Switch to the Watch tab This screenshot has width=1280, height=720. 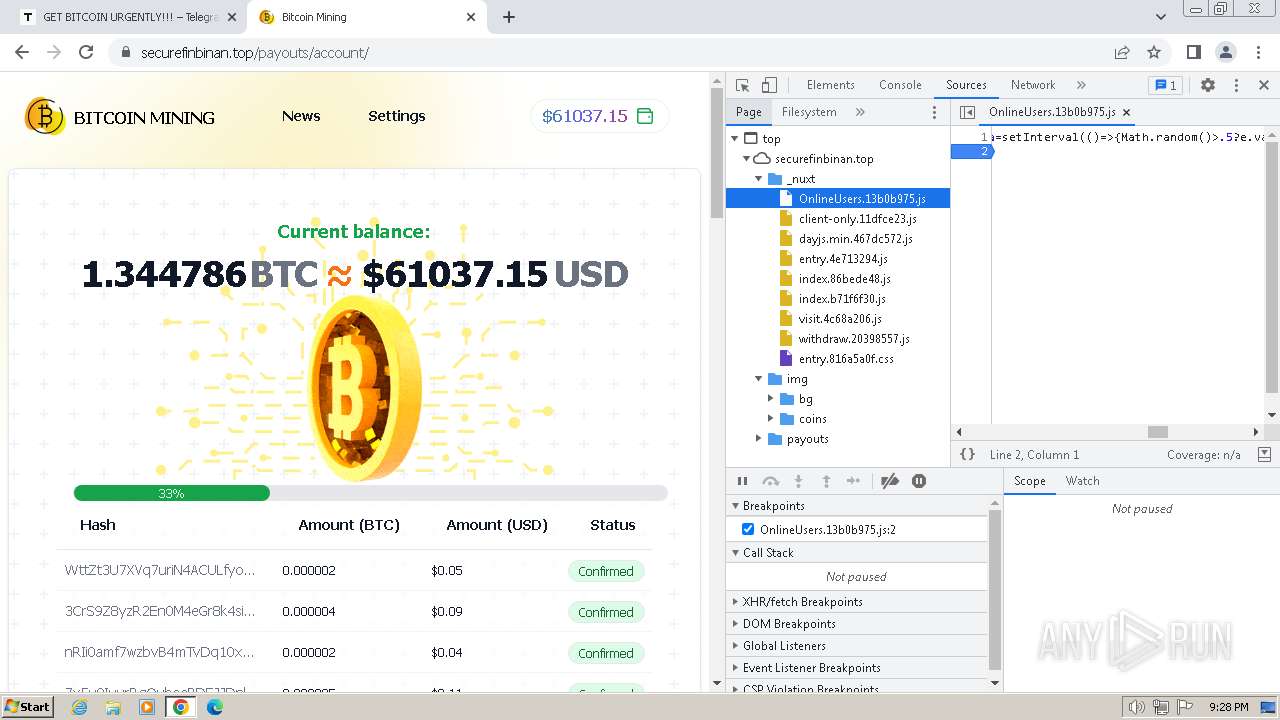[x=1082, y=481]
